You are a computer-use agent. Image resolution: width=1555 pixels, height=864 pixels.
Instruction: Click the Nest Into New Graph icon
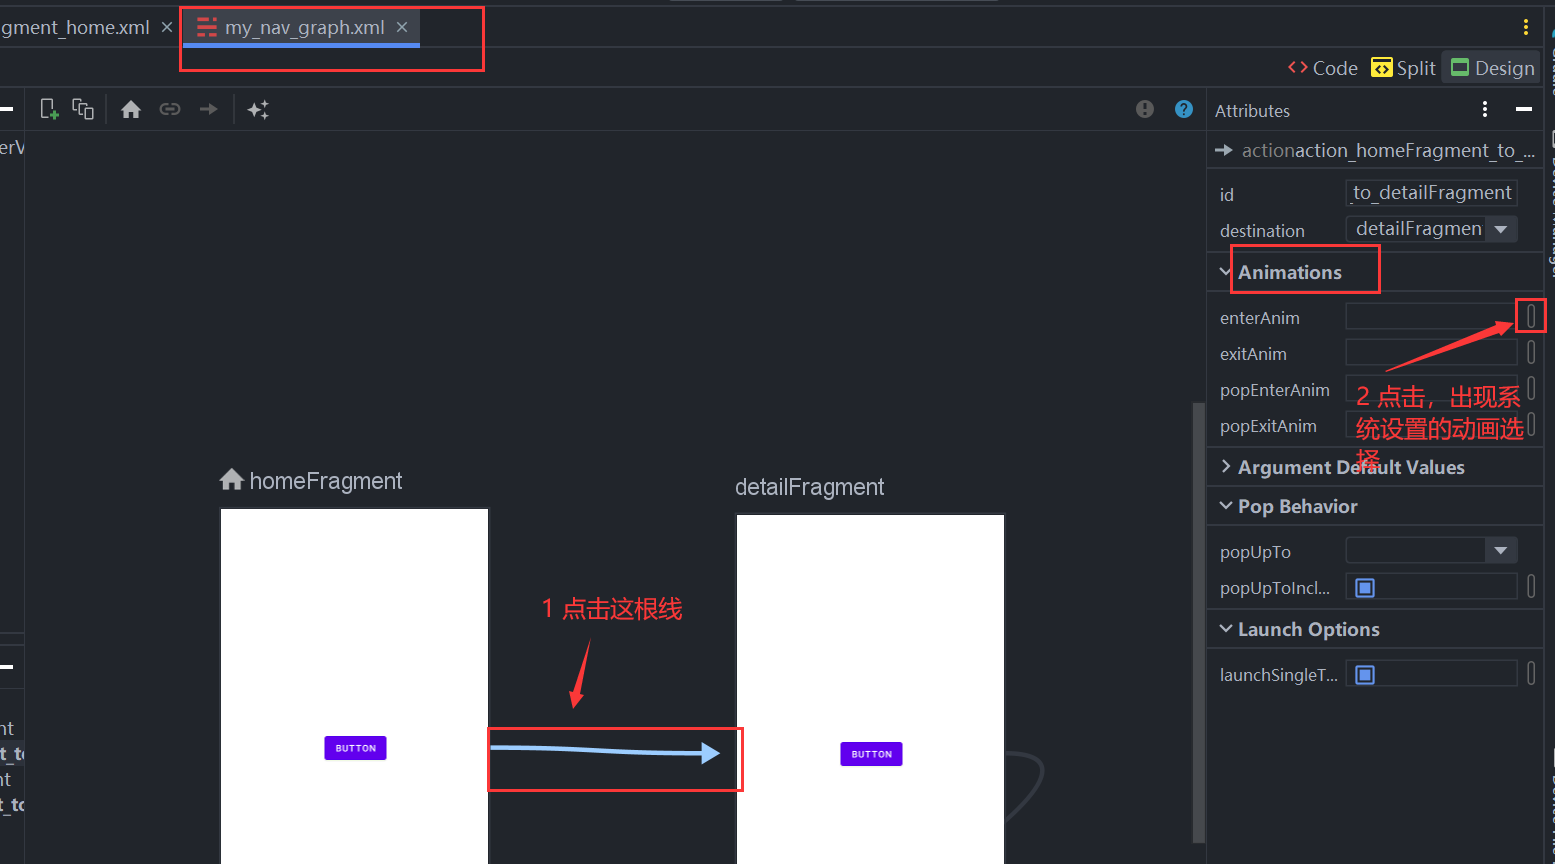83,109
